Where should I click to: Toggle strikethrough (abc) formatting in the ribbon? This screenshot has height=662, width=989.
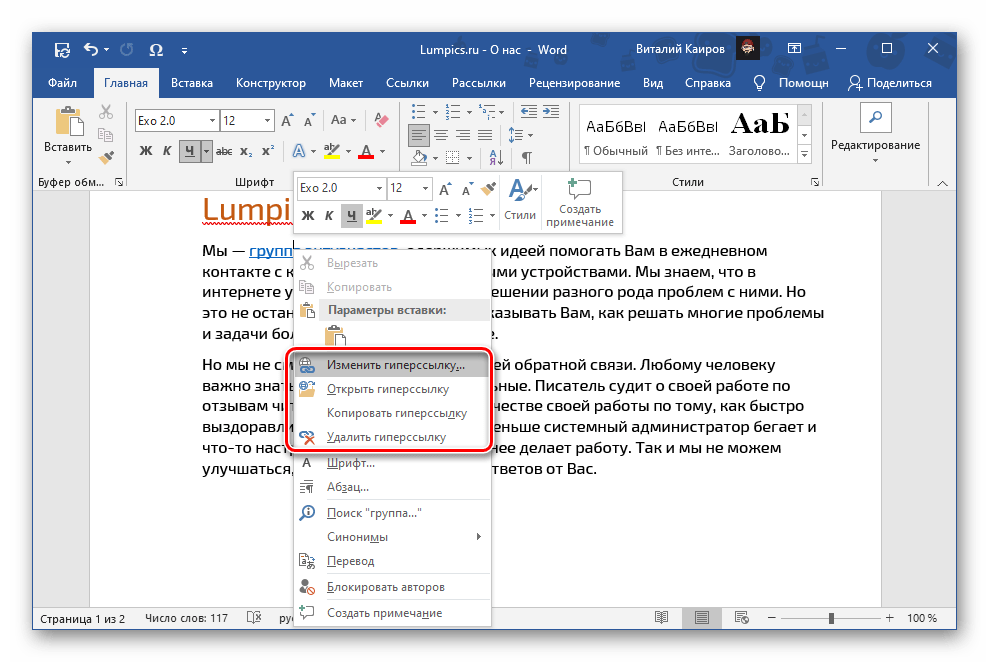tap(224, 151)
